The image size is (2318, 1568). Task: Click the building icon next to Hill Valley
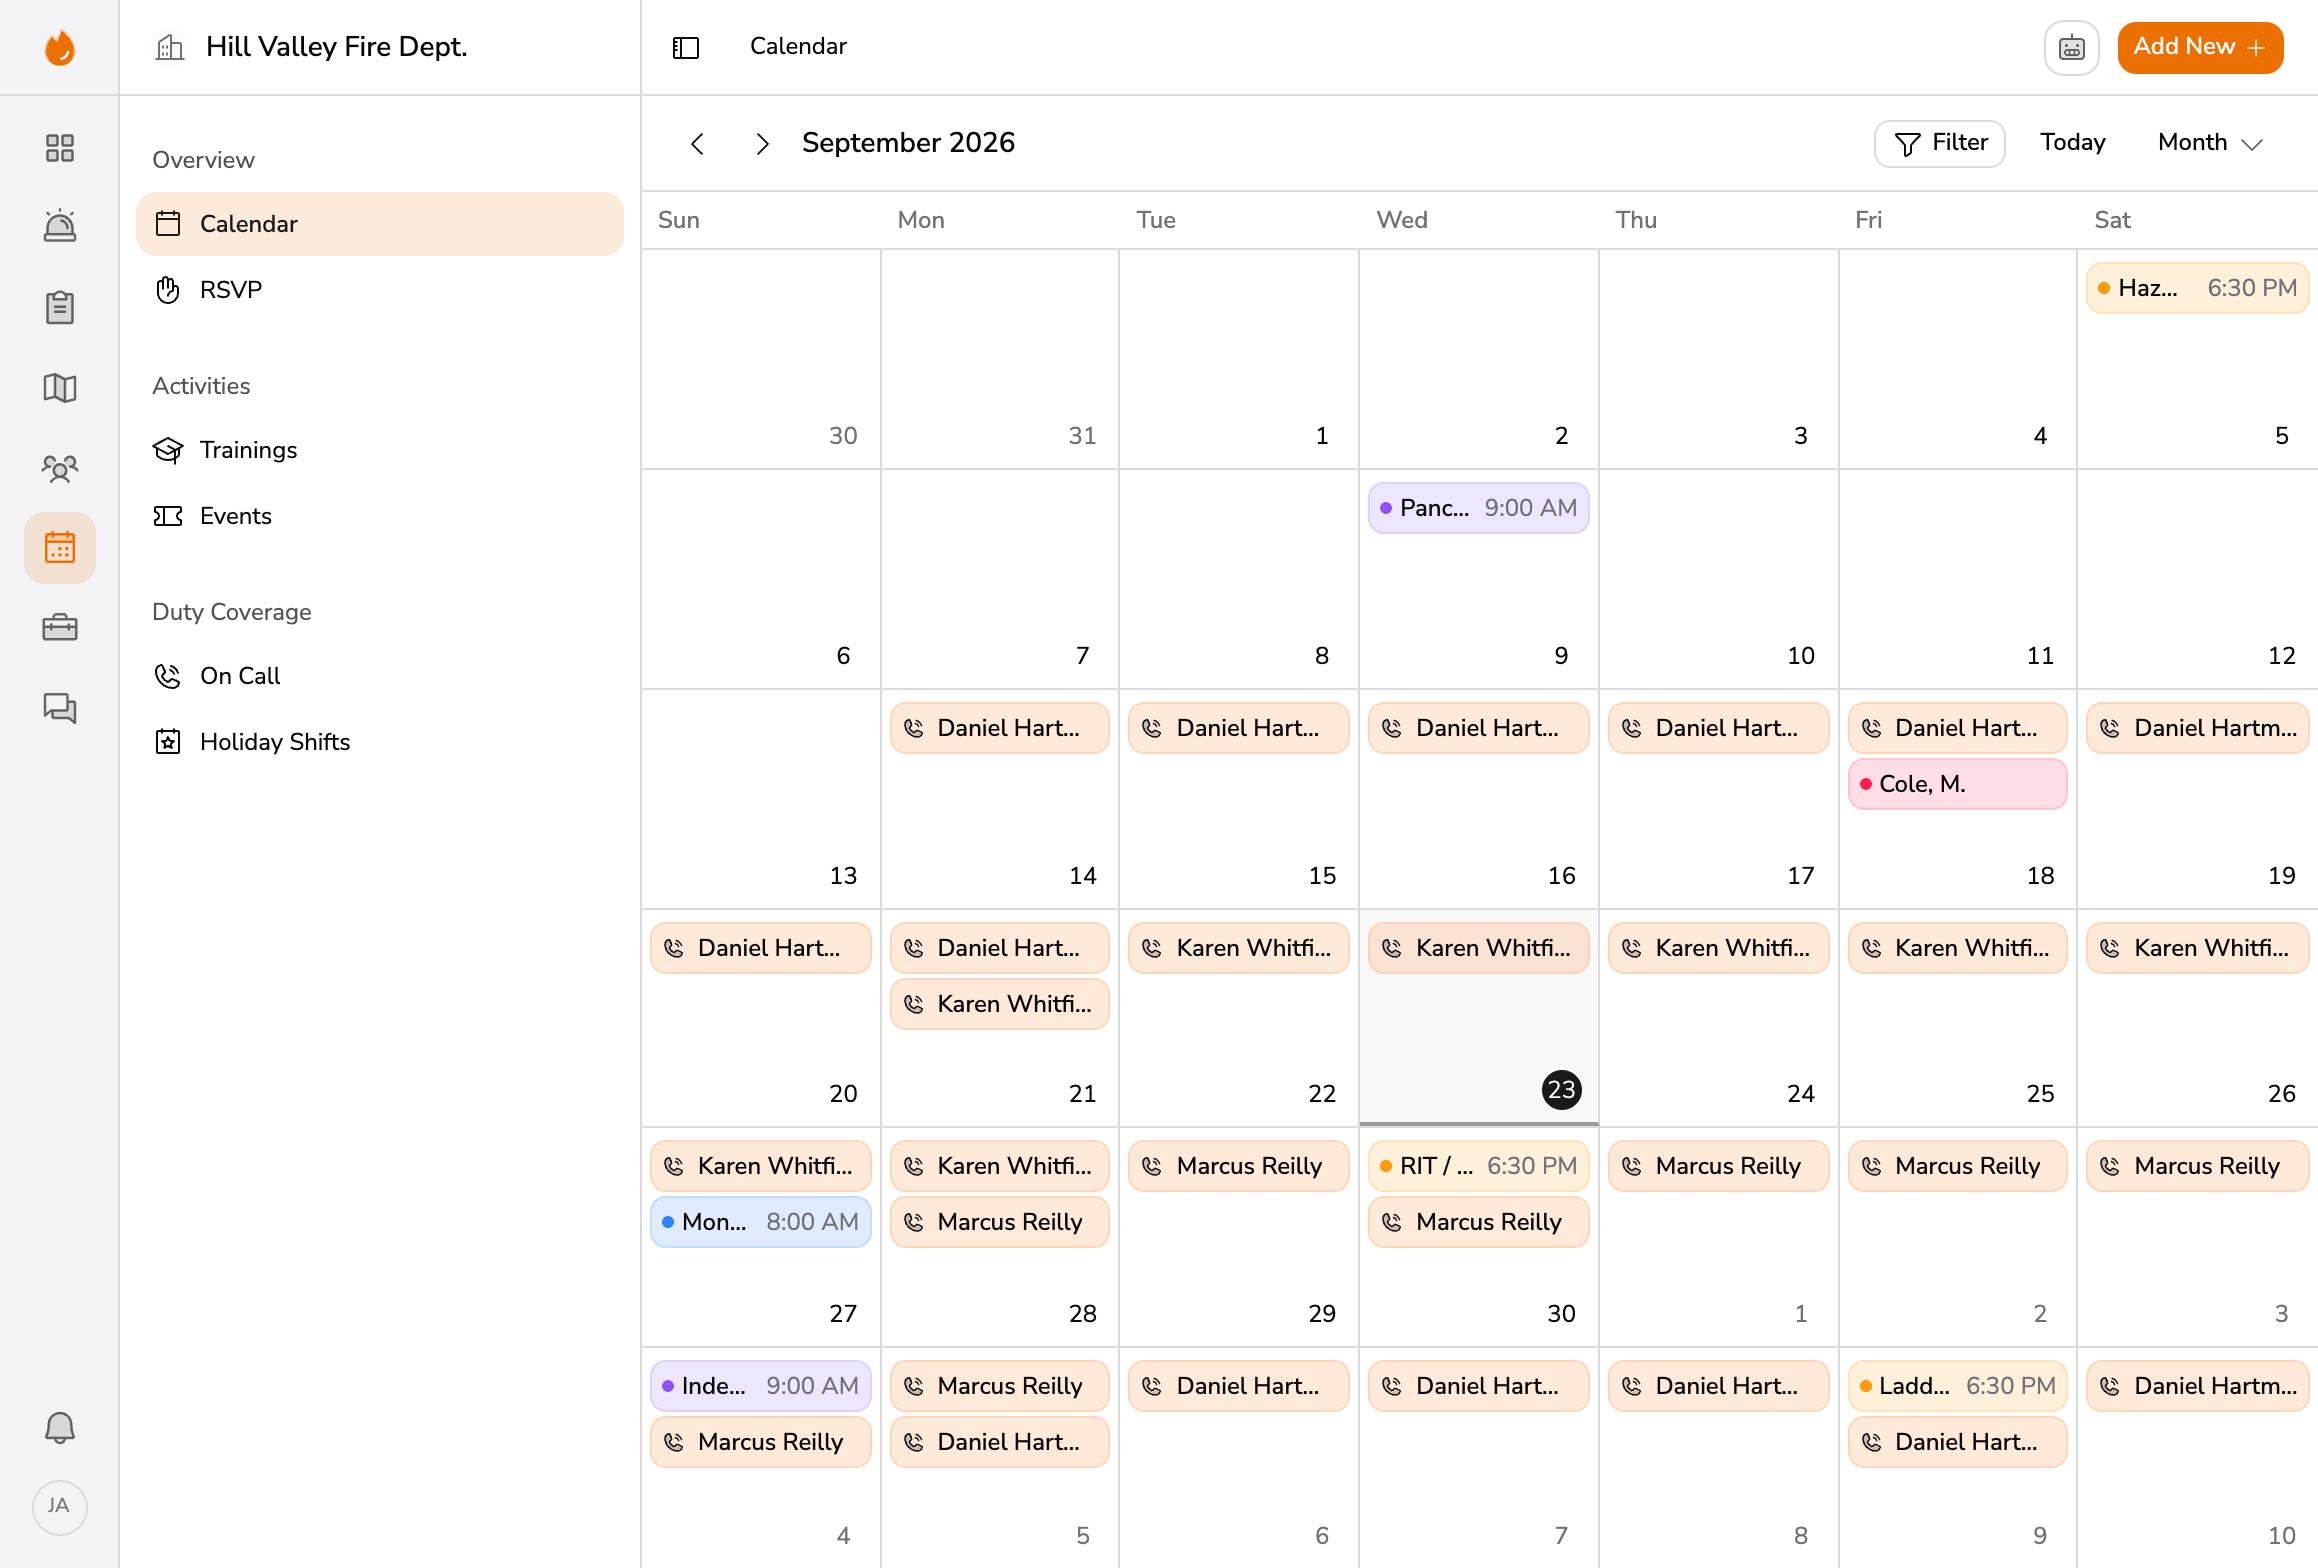click(170, 47)
